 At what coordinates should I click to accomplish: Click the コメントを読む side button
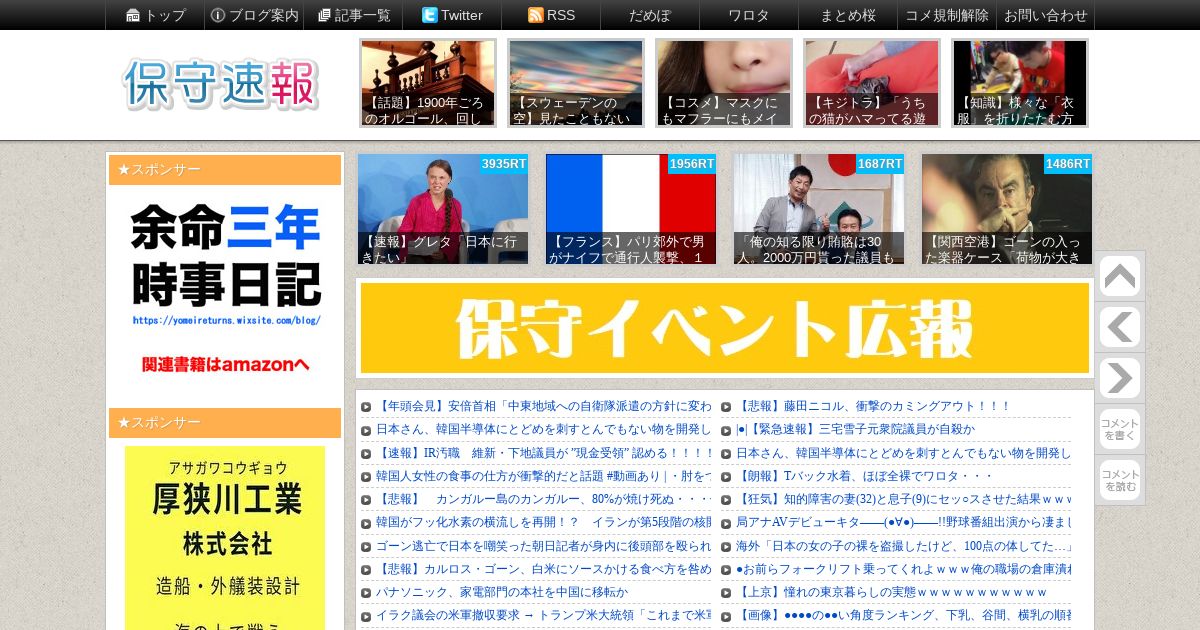coord(1119,480)
